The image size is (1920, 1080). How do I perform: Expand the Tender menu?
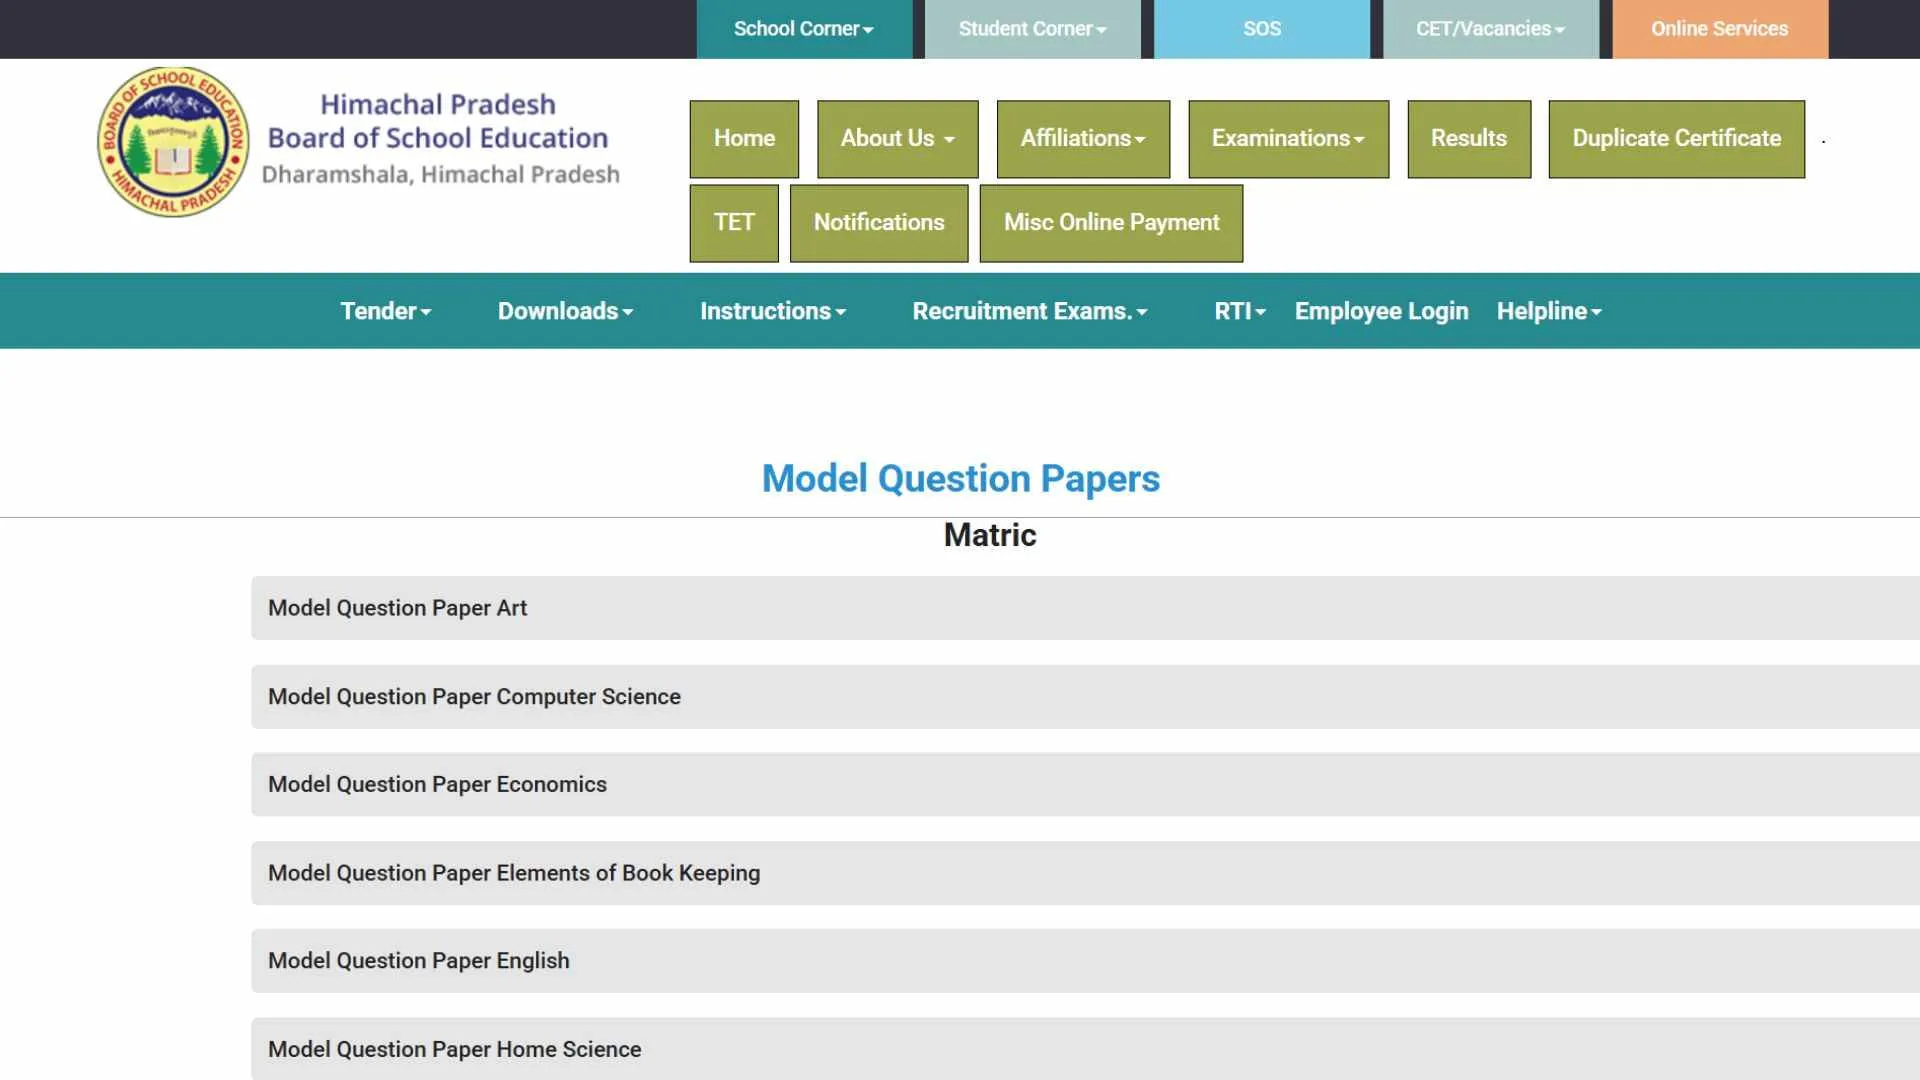386,311
